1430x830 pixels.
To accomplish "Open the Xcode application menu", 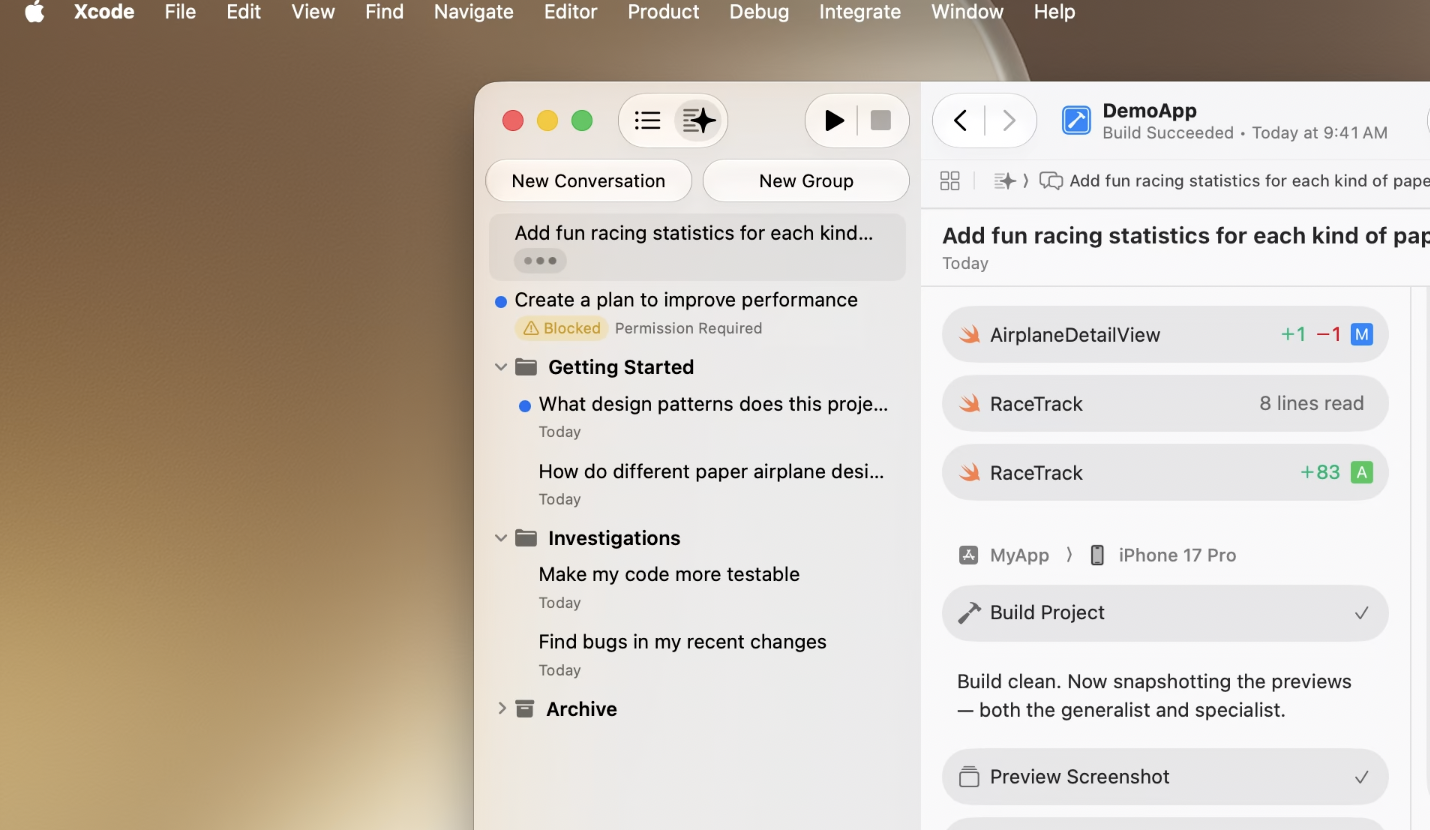I will tap(104, 12).
